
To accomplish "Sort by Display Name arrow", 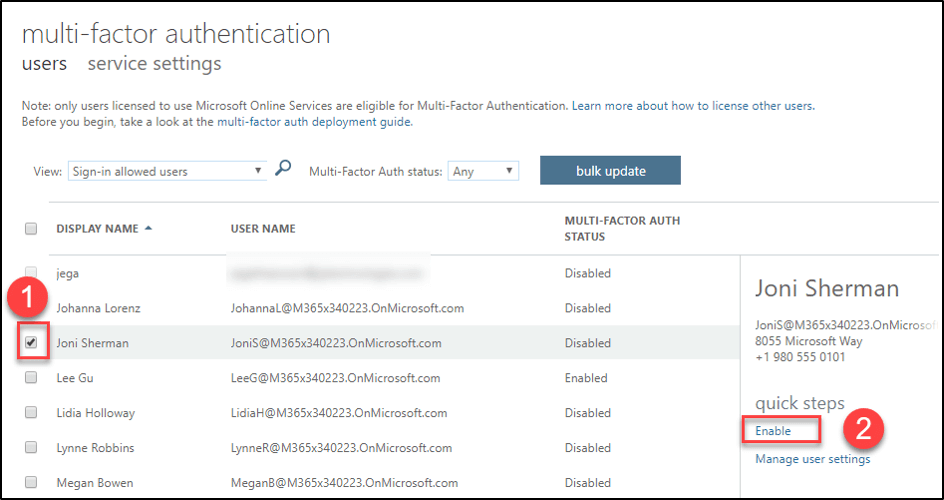I will [x=149, y=228].
